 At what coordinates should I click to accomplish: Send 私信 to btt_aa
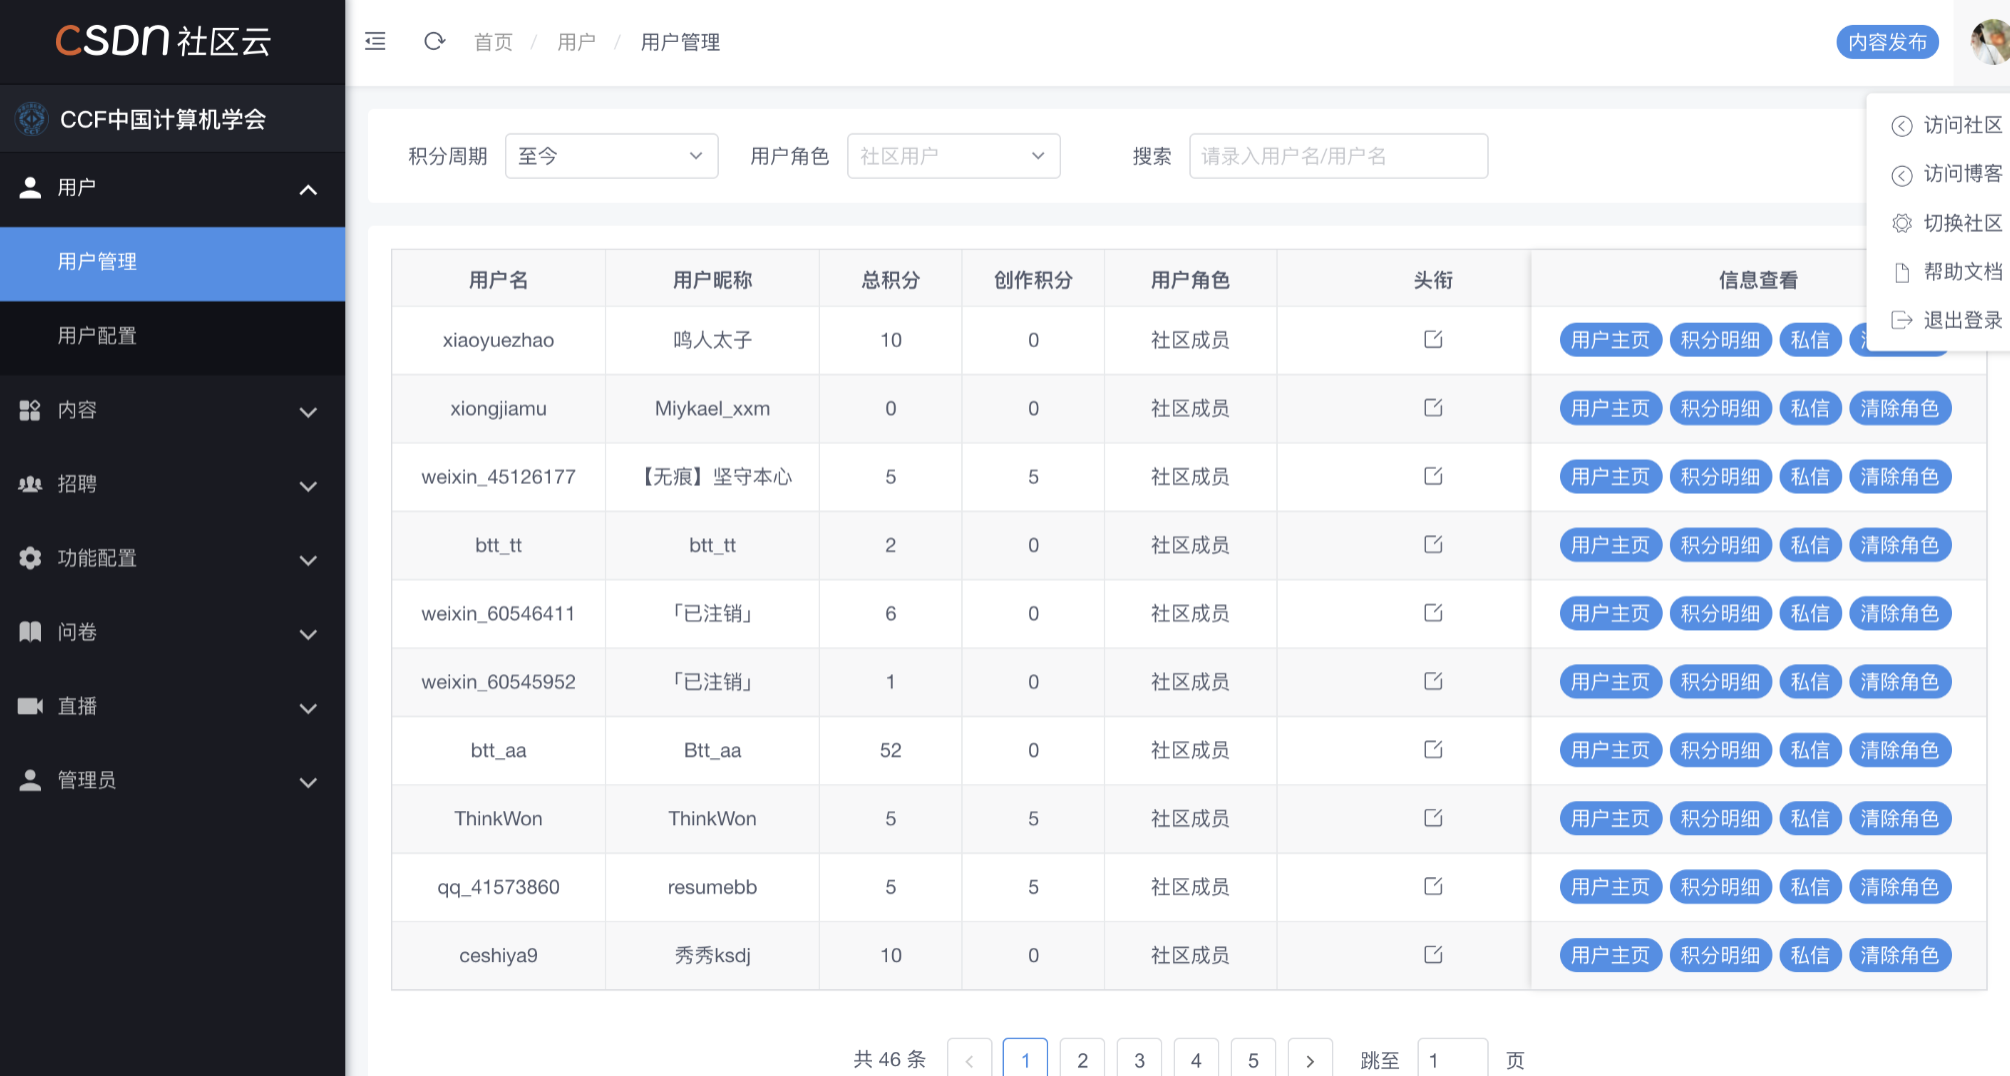pos(1810,750)
